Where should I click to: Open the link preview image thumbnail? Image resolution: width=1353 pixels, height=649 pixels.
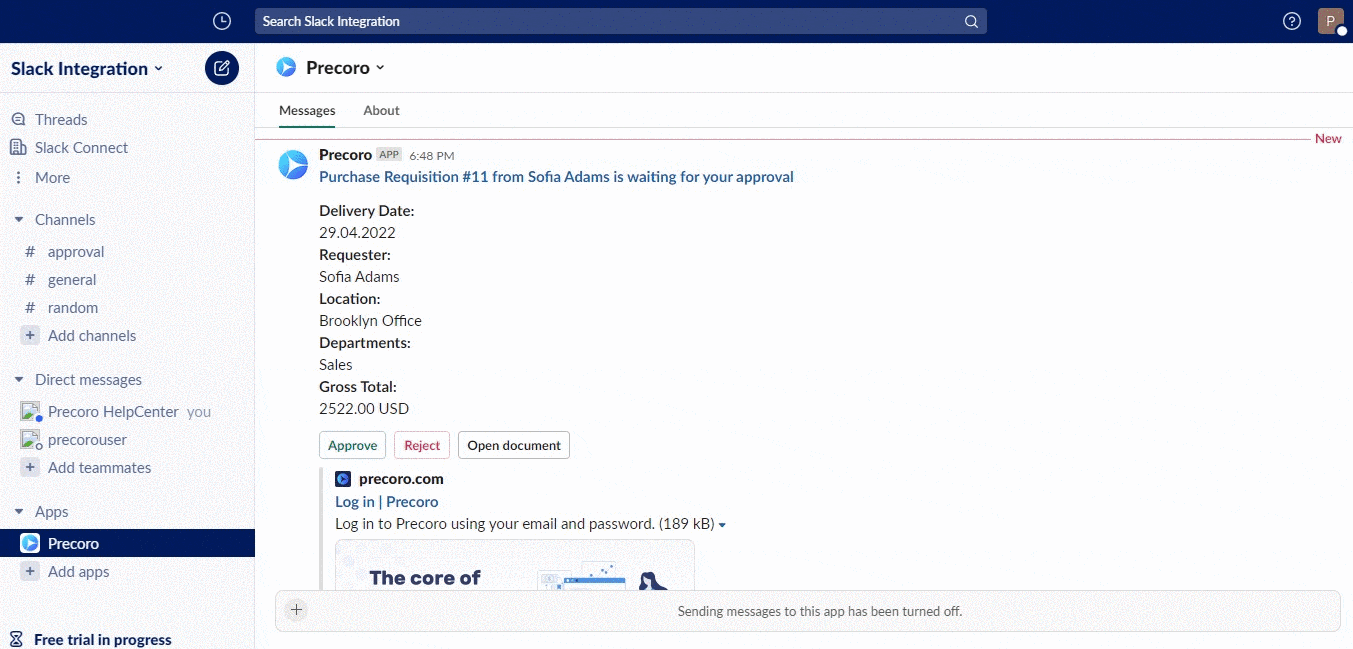pos(515,565)
